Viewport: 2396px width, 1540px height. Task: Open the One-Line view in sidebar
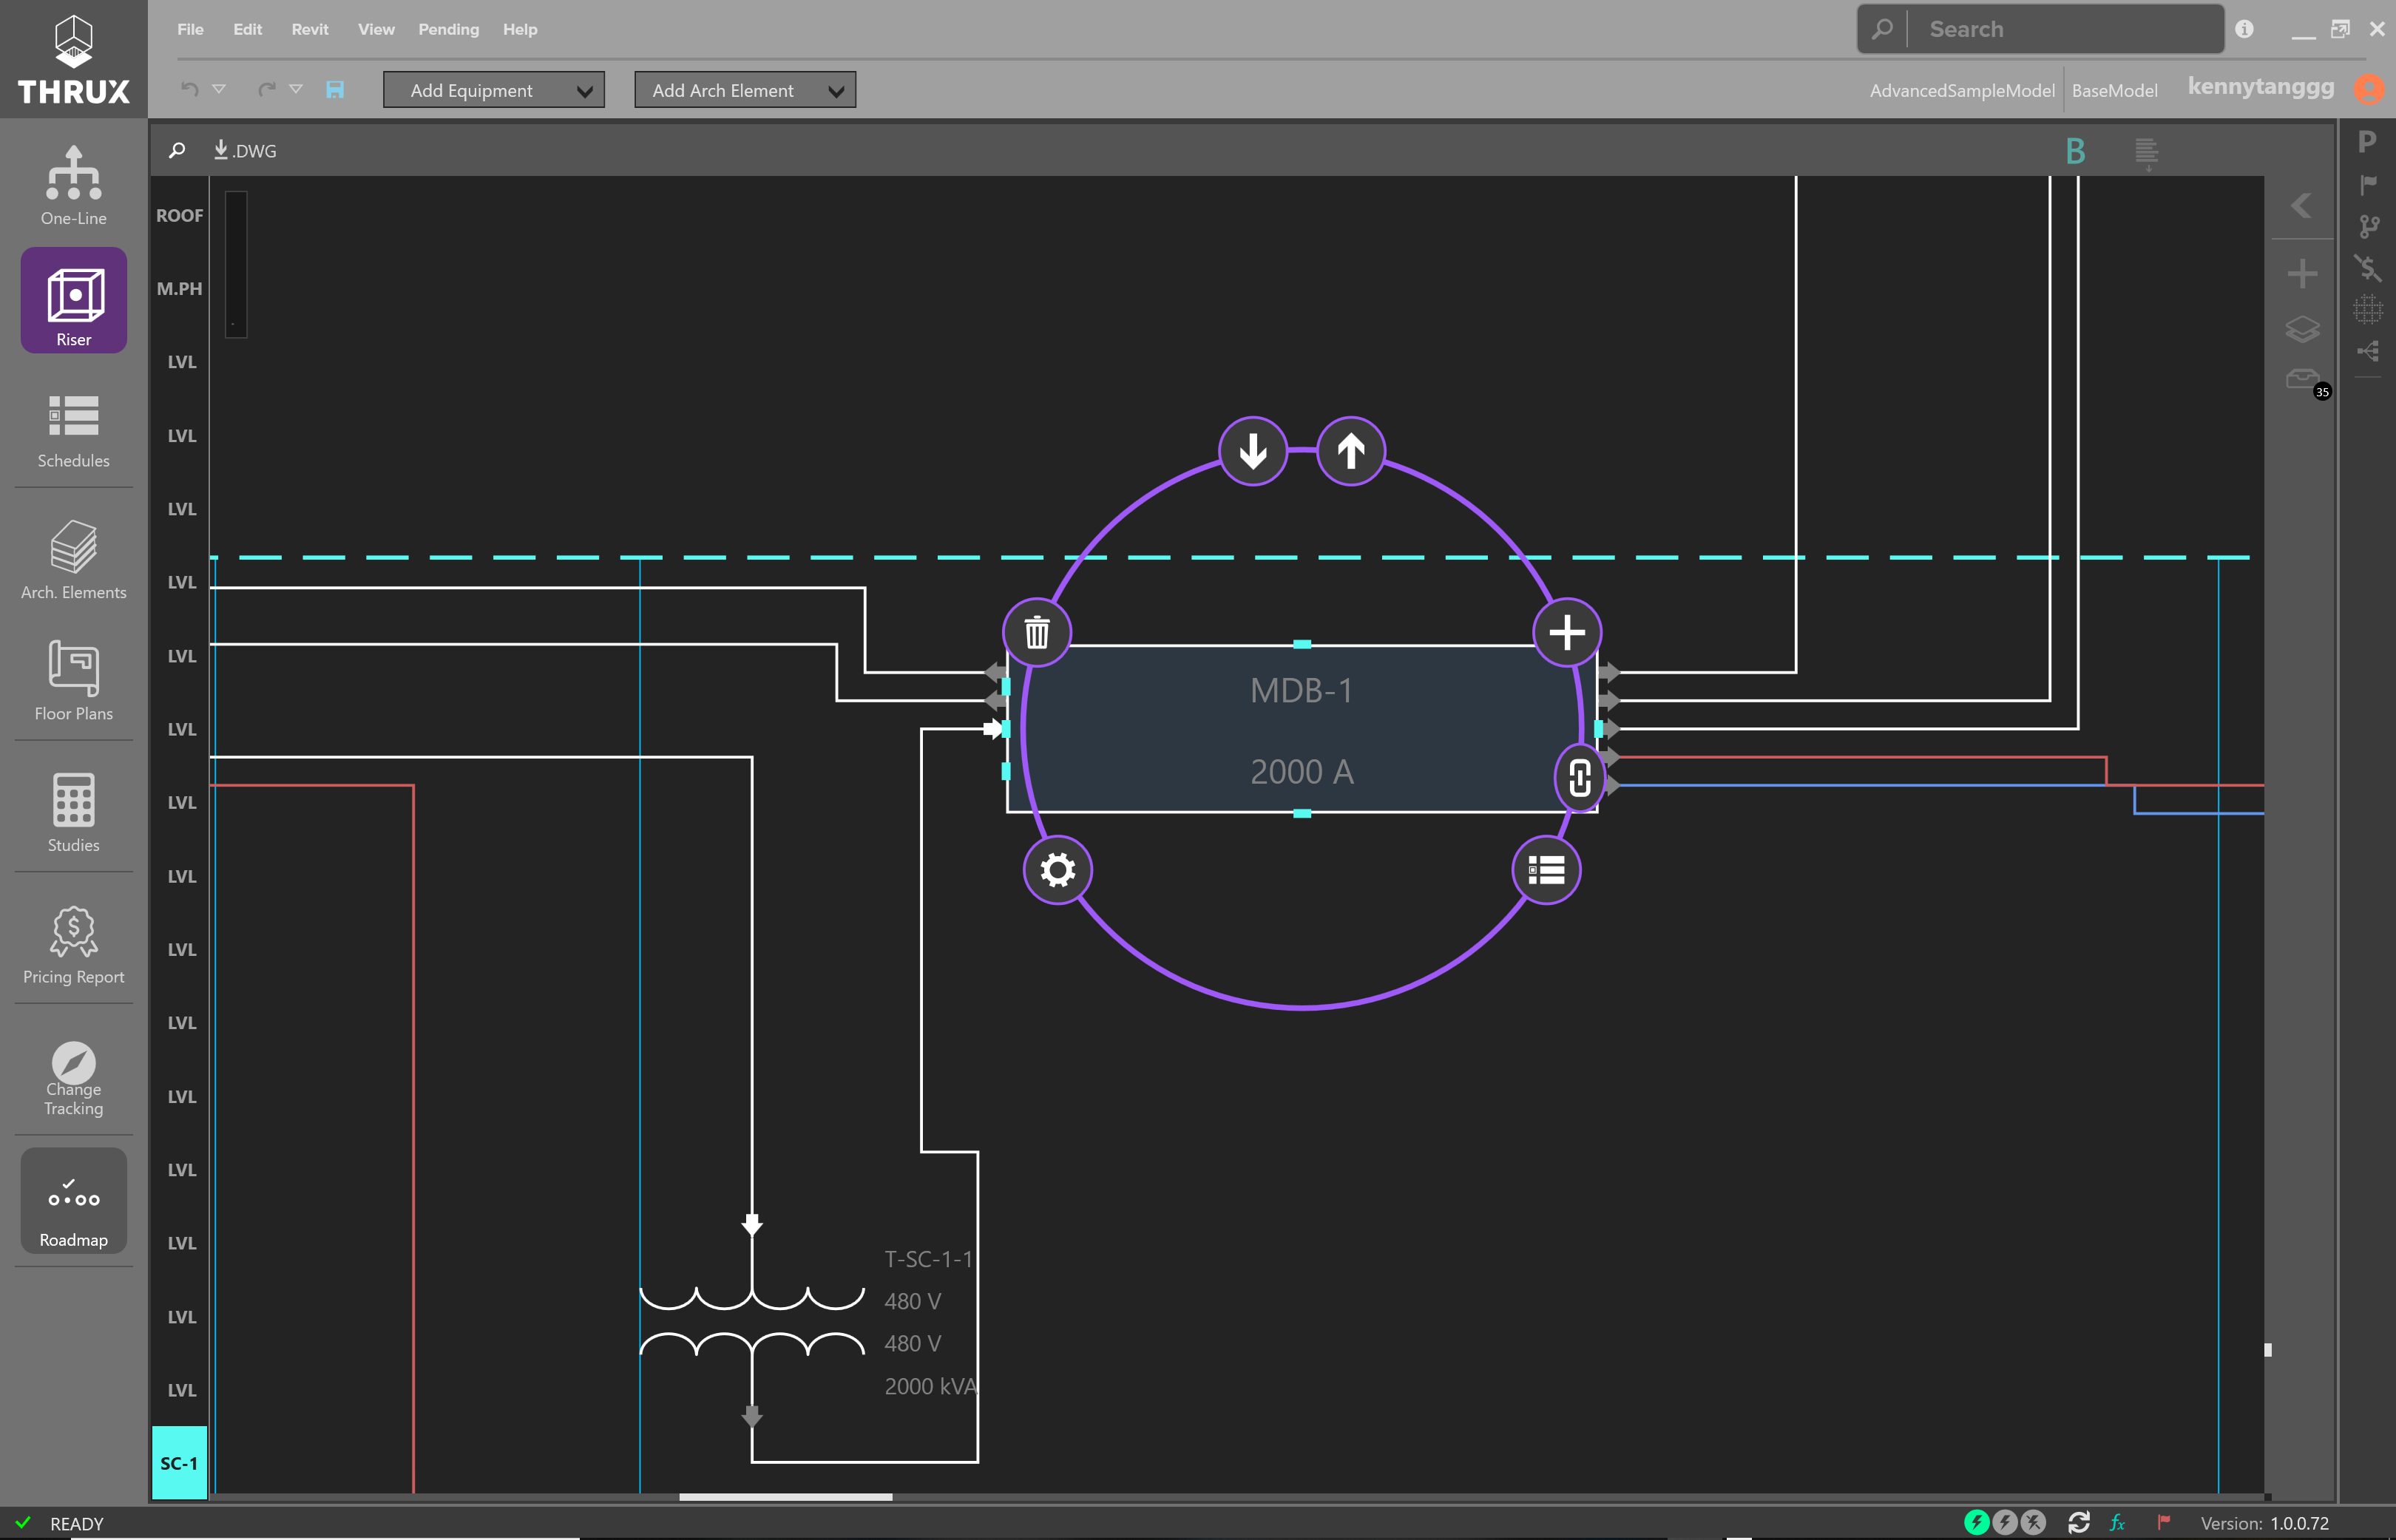click(x=73, y=186)
